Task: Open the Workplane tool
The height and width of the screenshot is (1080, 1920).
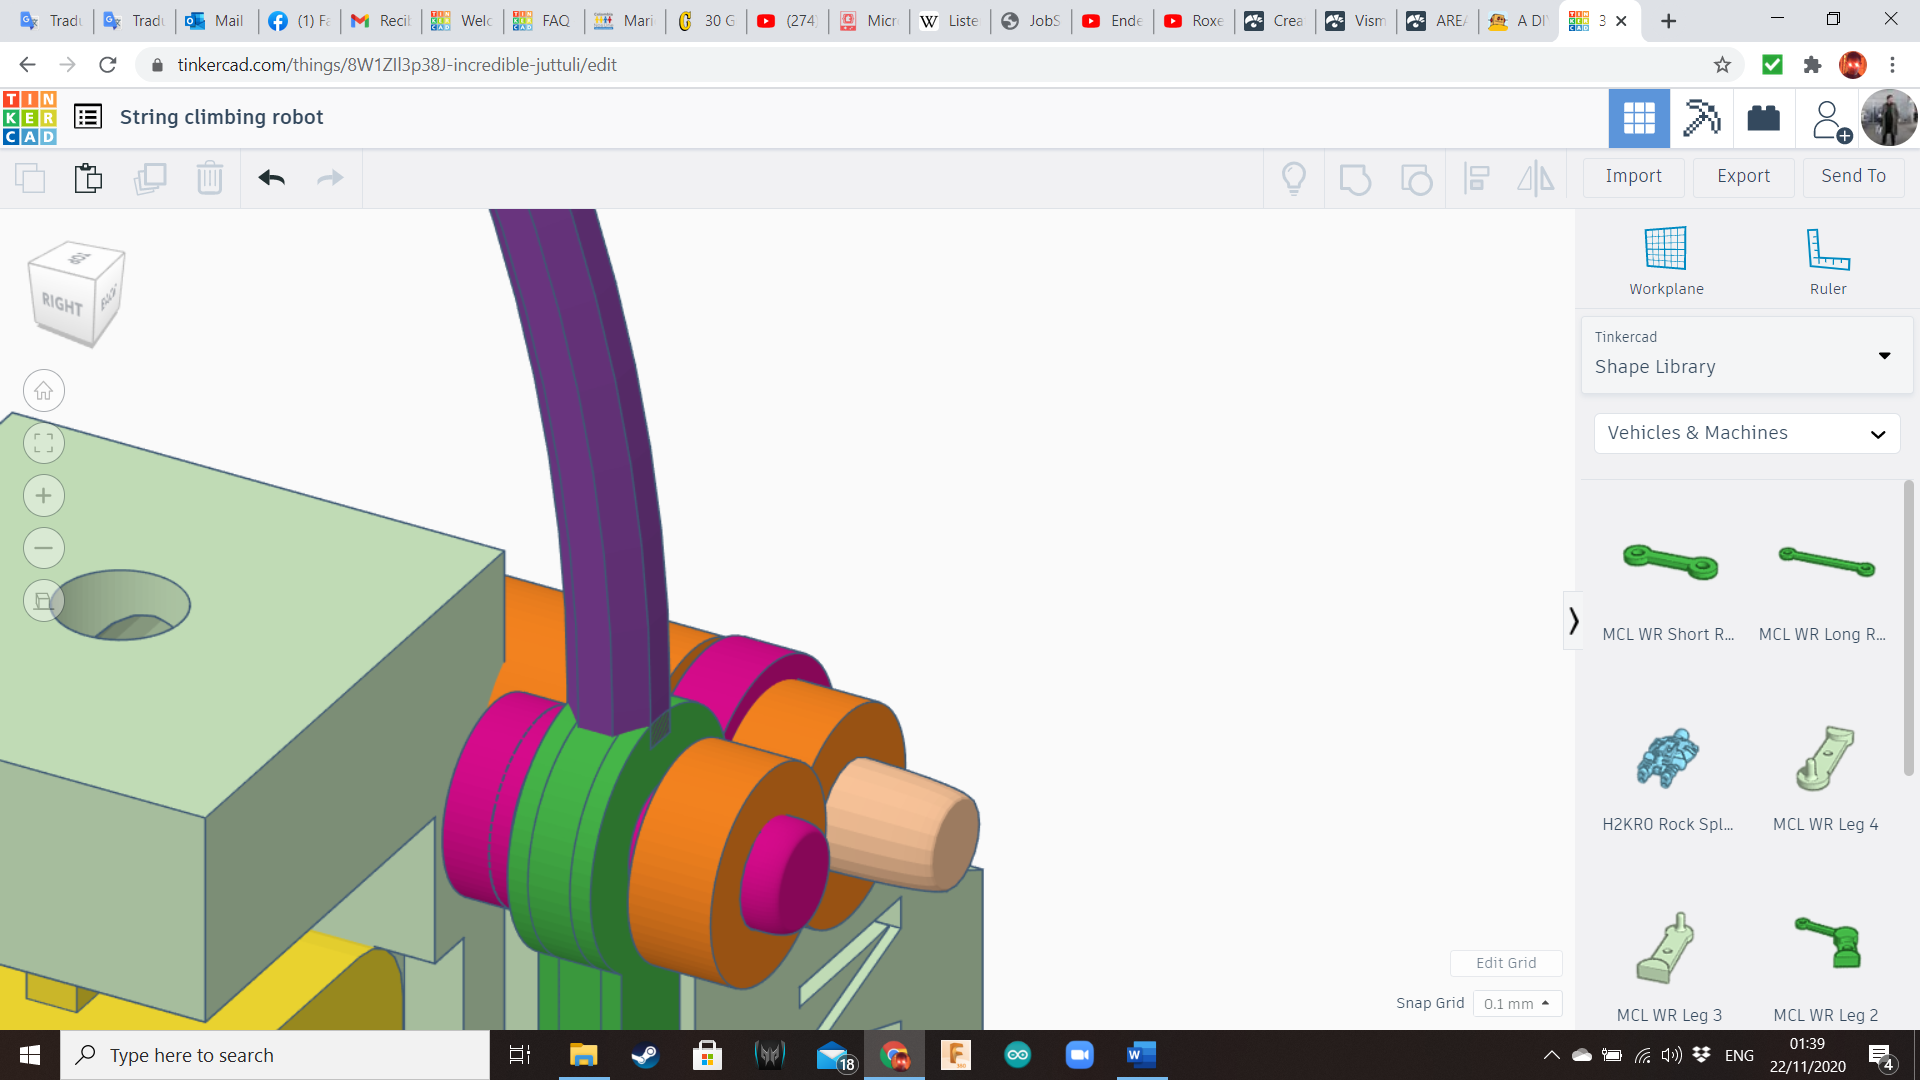Action: point(1664,258)
